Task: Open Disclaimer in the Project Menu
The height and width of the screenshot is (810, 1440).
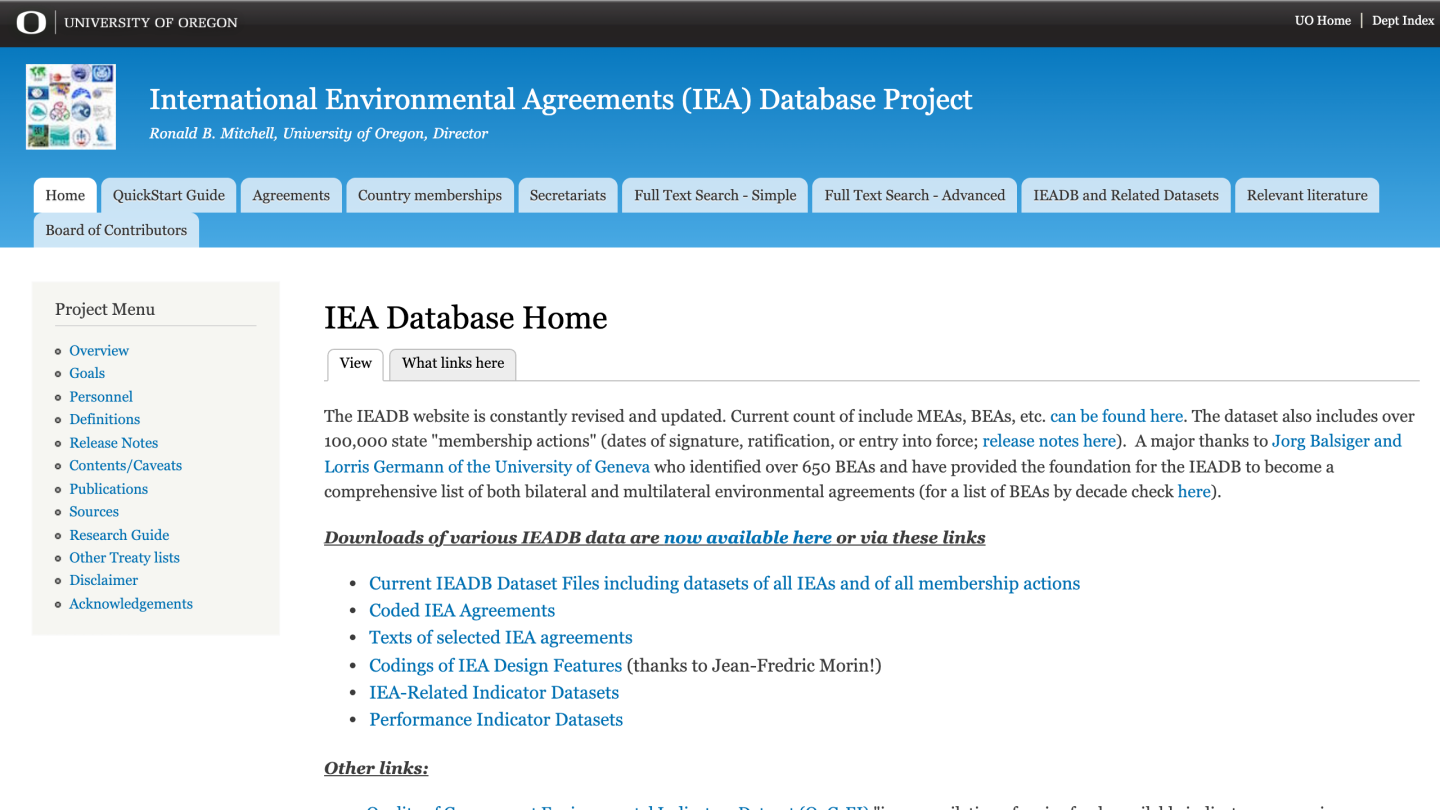Action: (104, 580)
